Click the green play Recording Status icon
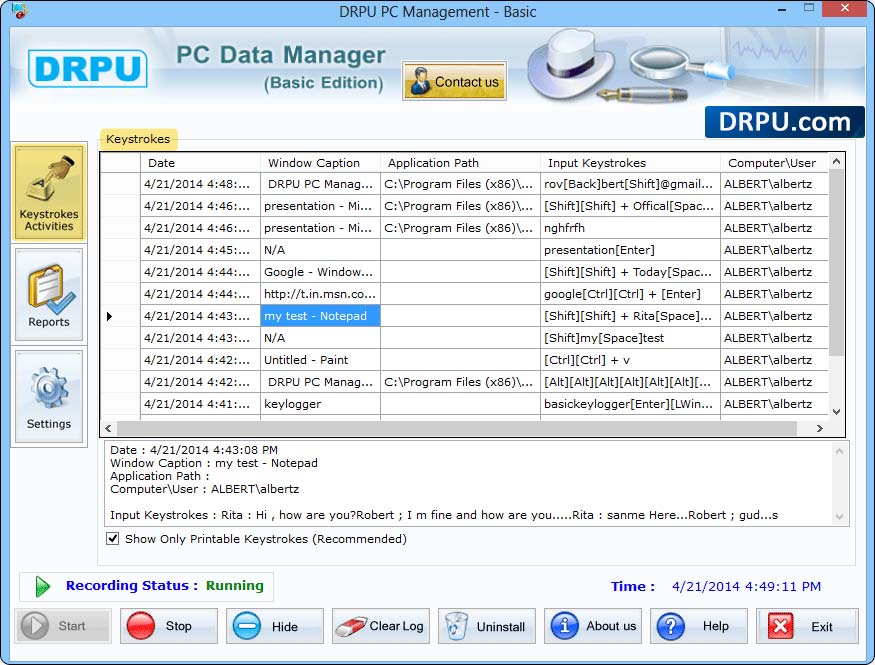The image size is (875, 665). (42, 586)
